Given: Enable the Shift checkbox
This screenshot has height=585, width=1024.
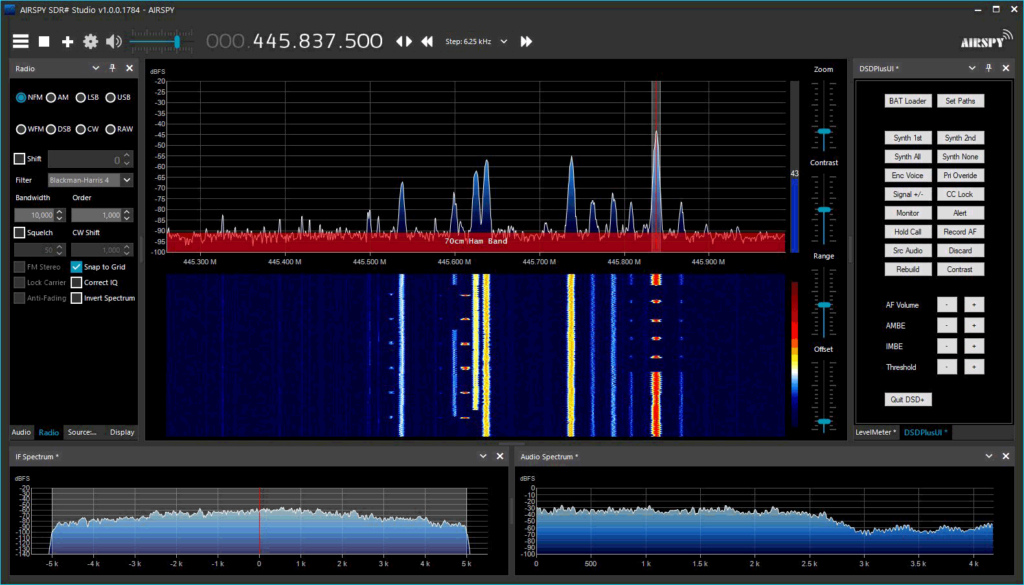Looking at the screenshot, I should coord(20,159).
